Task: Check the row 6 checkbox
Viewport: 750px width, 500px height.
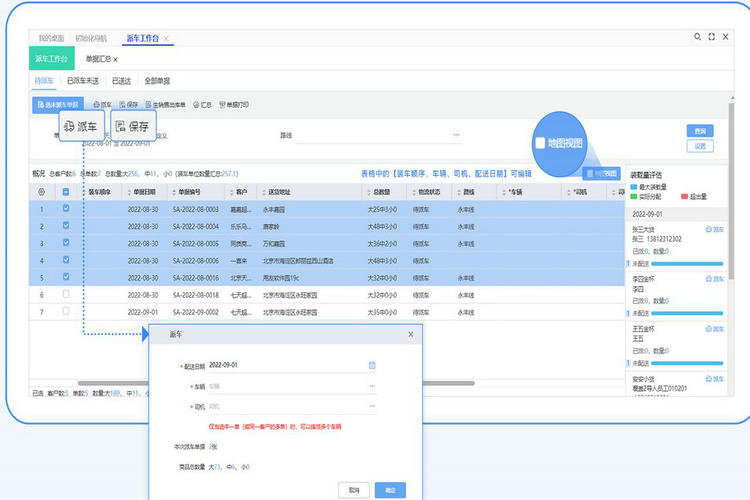Action: coord(66,295)
